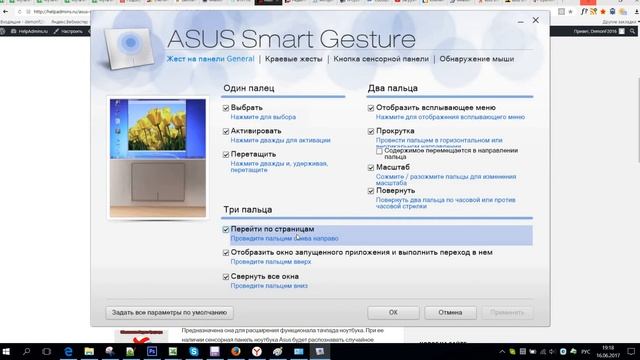Toggle Перейти по страницам checkbox

click(226, 230)
